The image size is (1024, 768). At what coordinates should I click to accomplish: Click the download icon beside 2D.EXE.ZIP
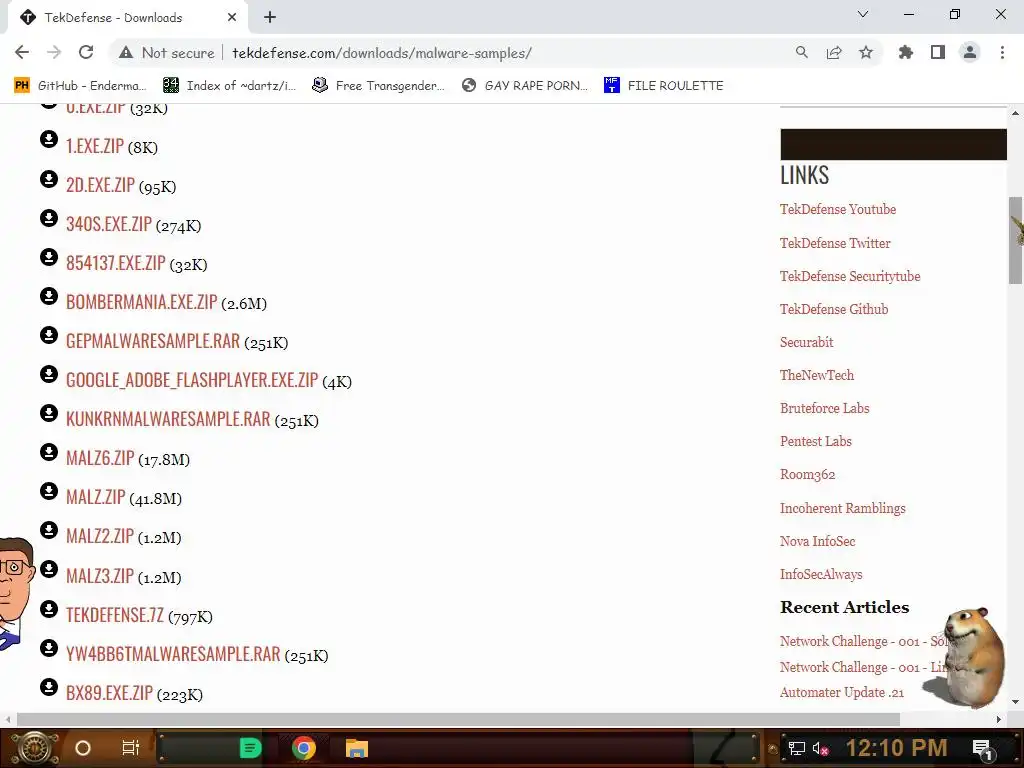click(x=49, y=178)
